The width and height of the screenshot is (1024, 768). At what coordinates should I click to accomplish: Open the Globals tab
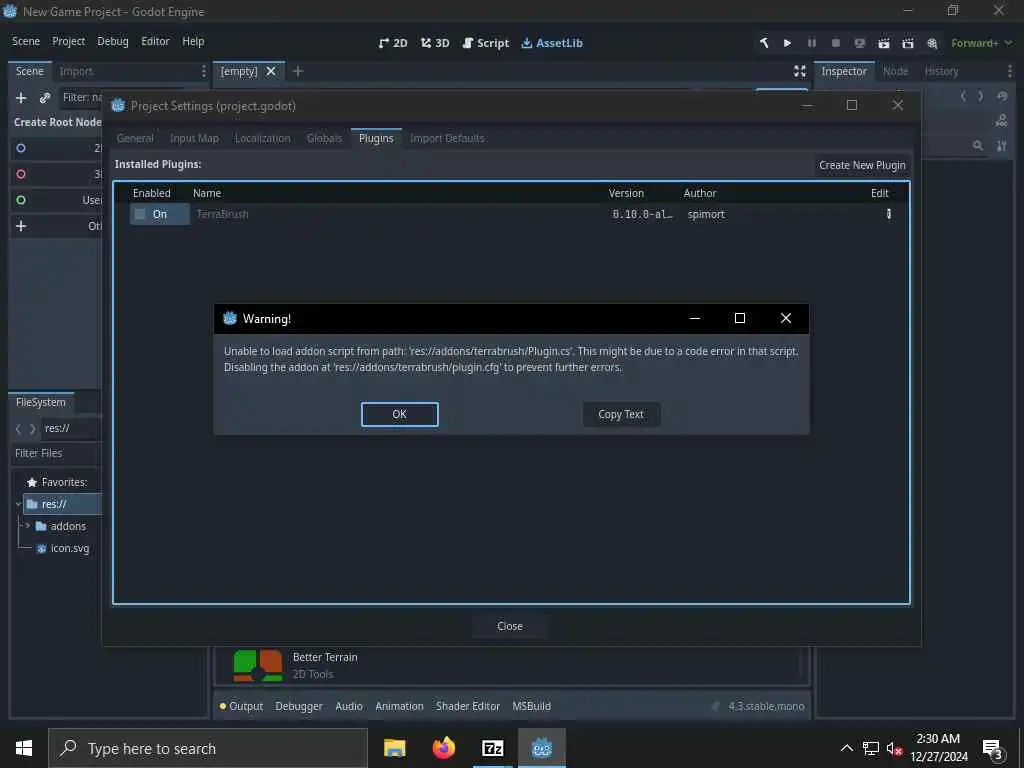pos(324,138)
